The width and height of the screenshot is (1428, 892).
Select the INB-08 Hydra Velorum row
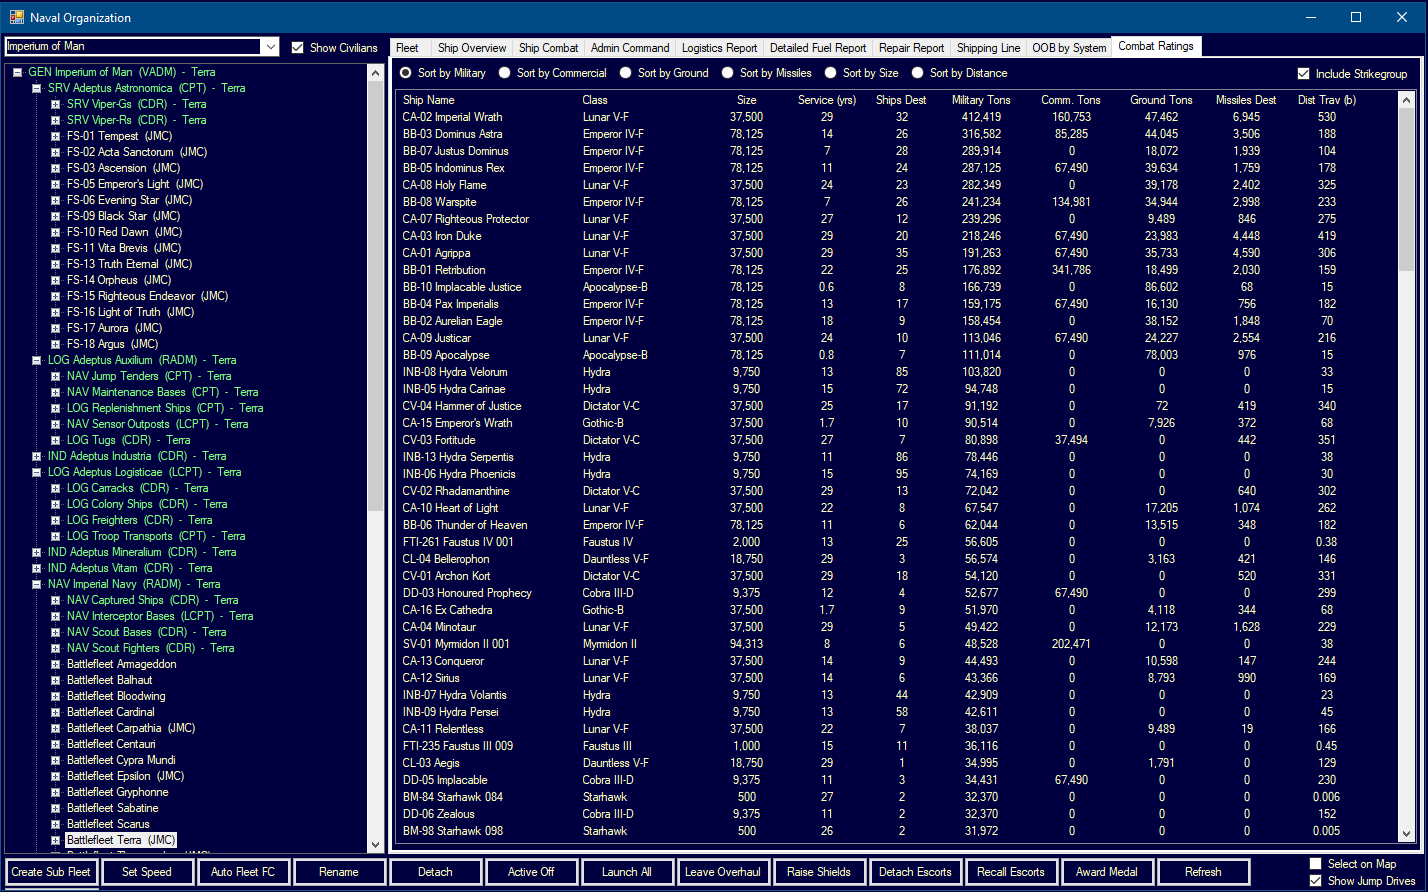coord(897,372)
